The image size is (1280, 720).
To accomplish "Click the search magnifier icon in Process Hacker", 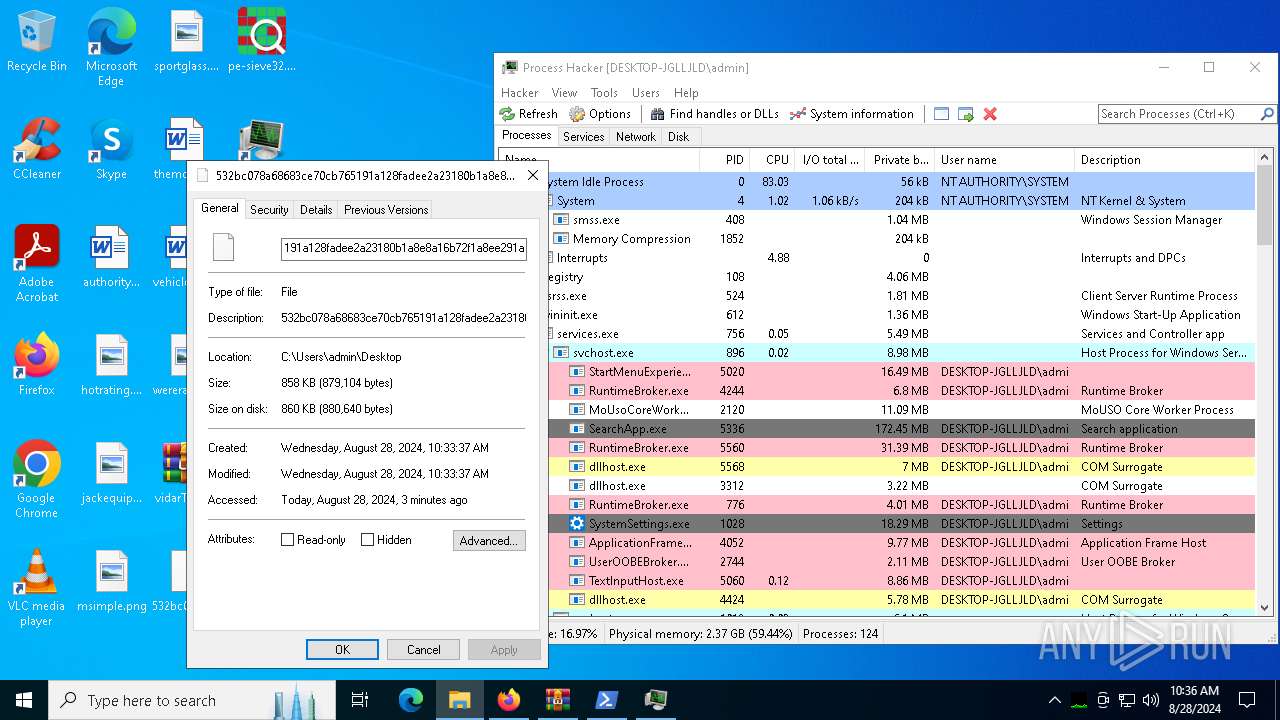I will point(1267,114).
